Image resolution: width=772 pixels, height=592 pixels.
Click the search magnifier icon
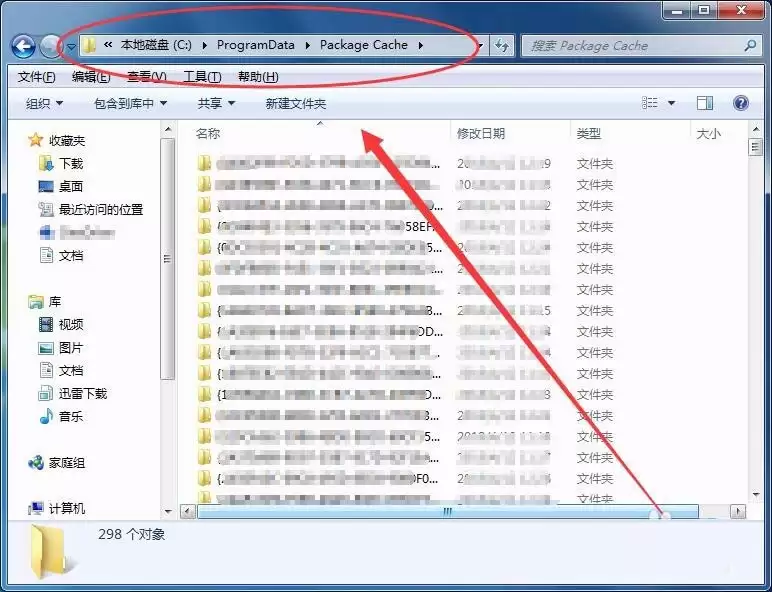pos(750,46)
